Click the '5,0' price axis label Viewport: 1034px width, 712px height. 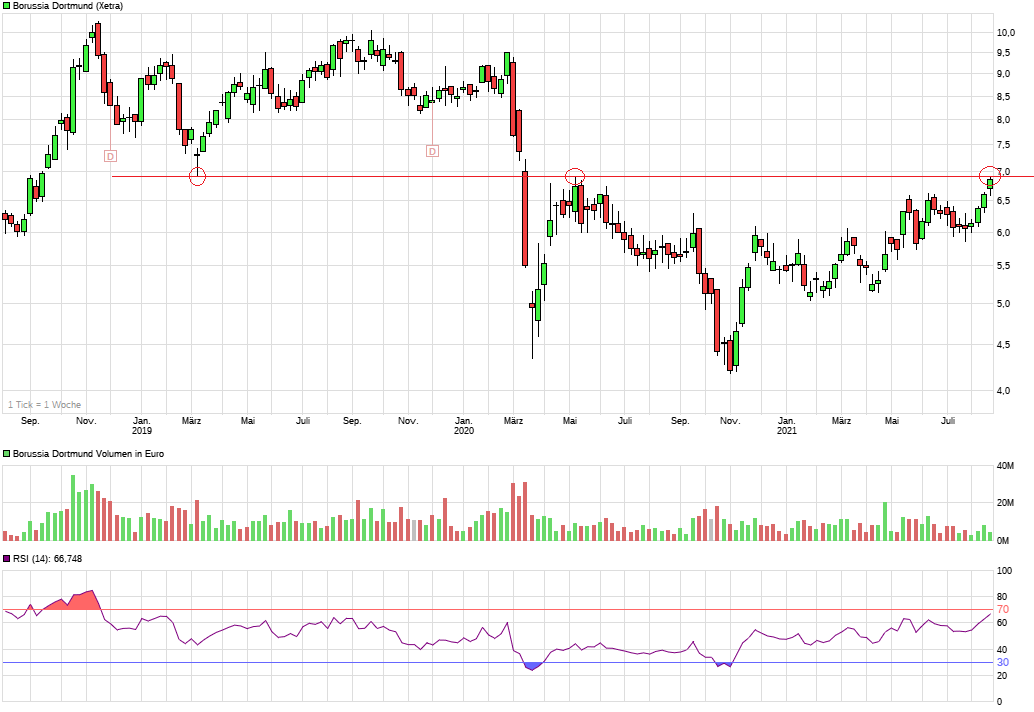(1003, 304)
